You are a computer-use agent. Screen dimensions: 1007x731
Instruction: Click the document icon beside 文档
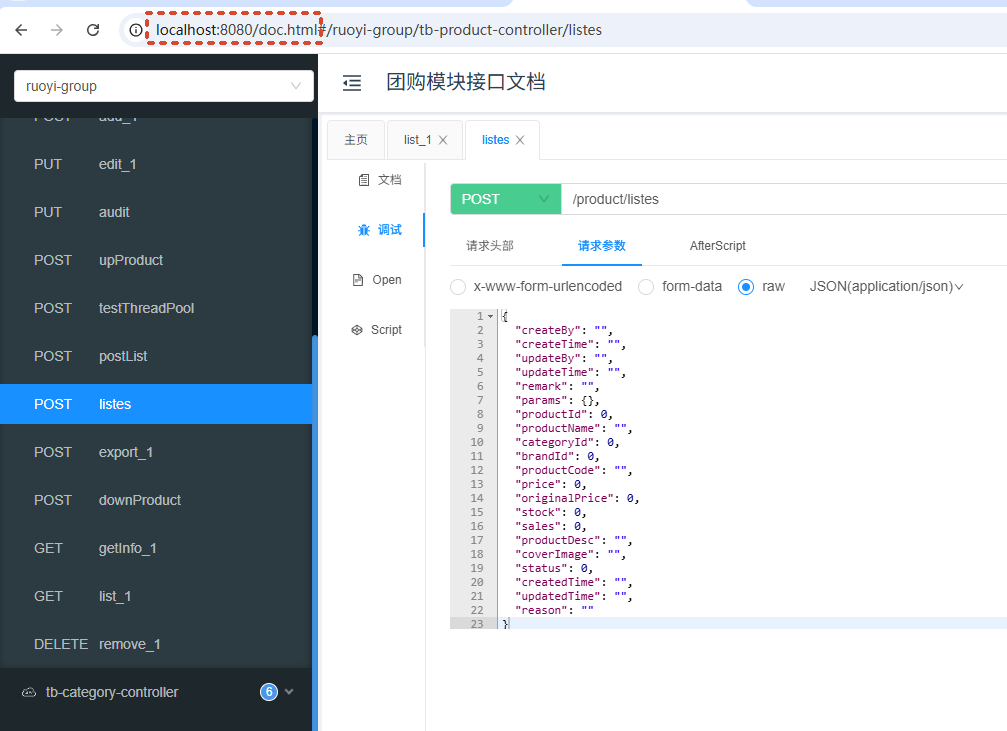[x=363, y=180]
